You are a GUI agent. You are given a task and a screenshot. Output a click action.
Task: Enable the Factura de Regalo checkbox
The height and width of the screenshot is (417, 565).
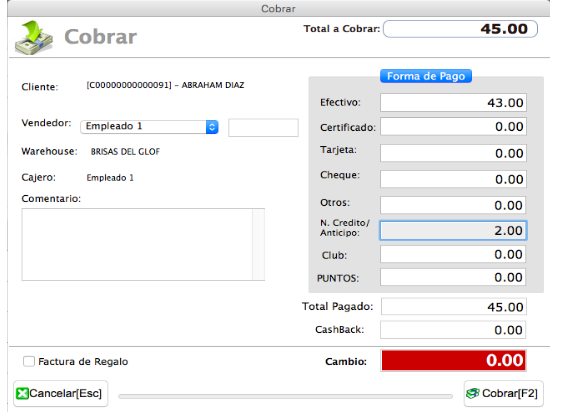tap(28, 361)
